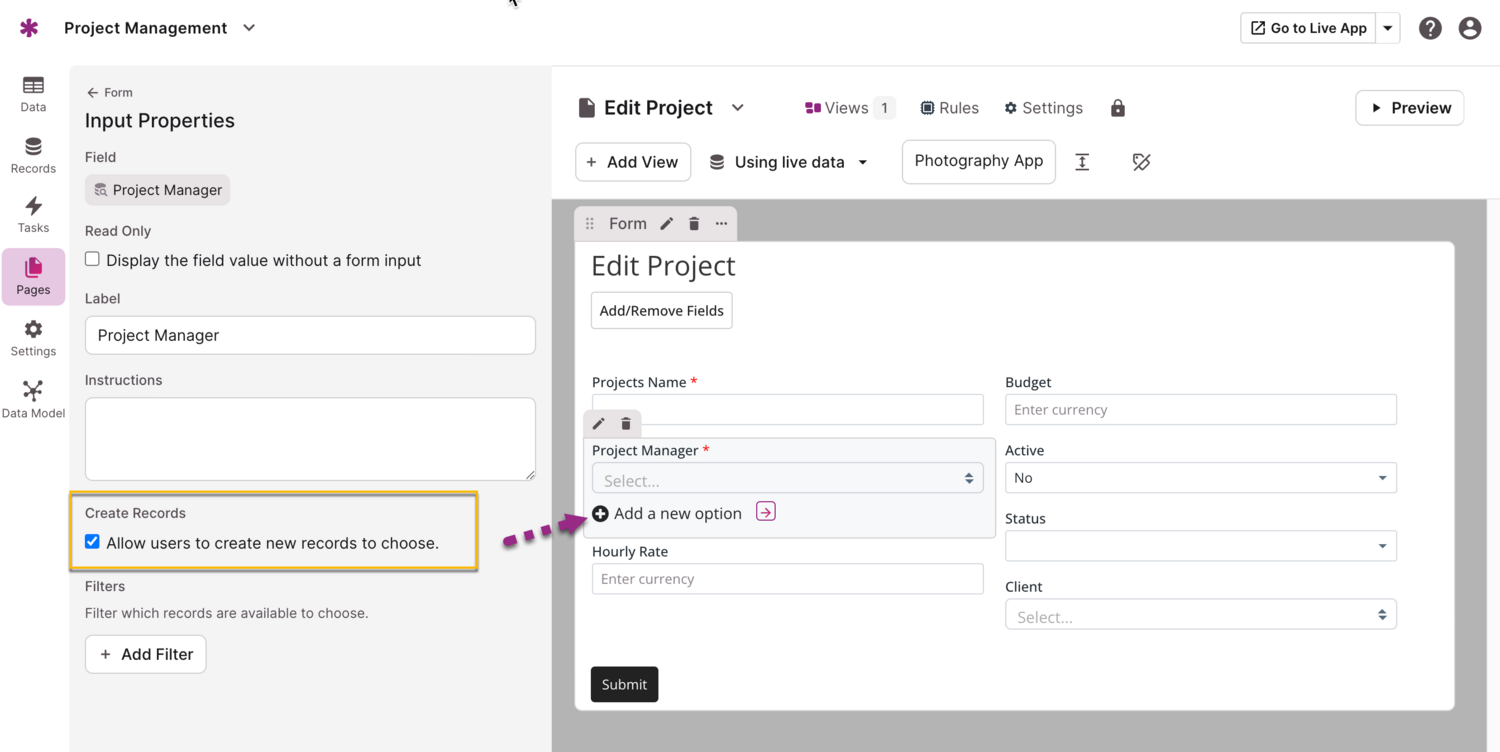This screenshot has height=752, width=1500.
Task: Open the Active dropdown showing No
Action: (x=1200, y=478)
